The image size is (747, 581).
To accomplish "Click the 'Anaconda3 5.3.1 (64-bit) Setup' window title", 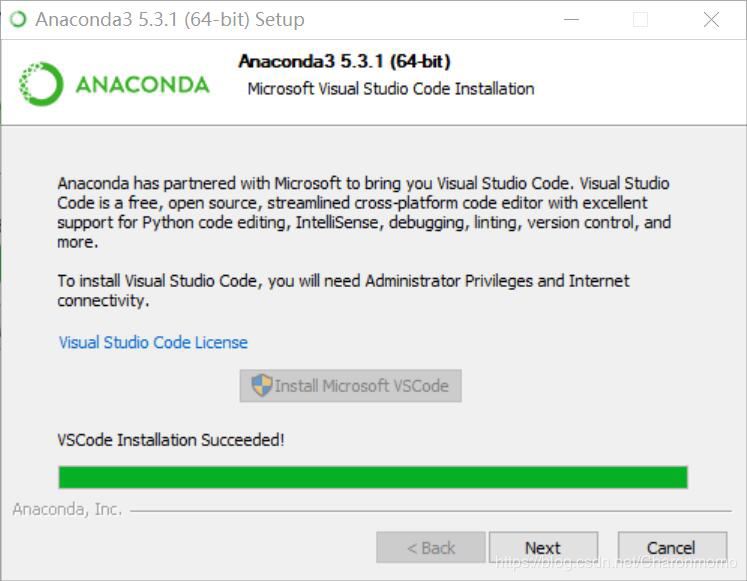I will pos(170,20).
